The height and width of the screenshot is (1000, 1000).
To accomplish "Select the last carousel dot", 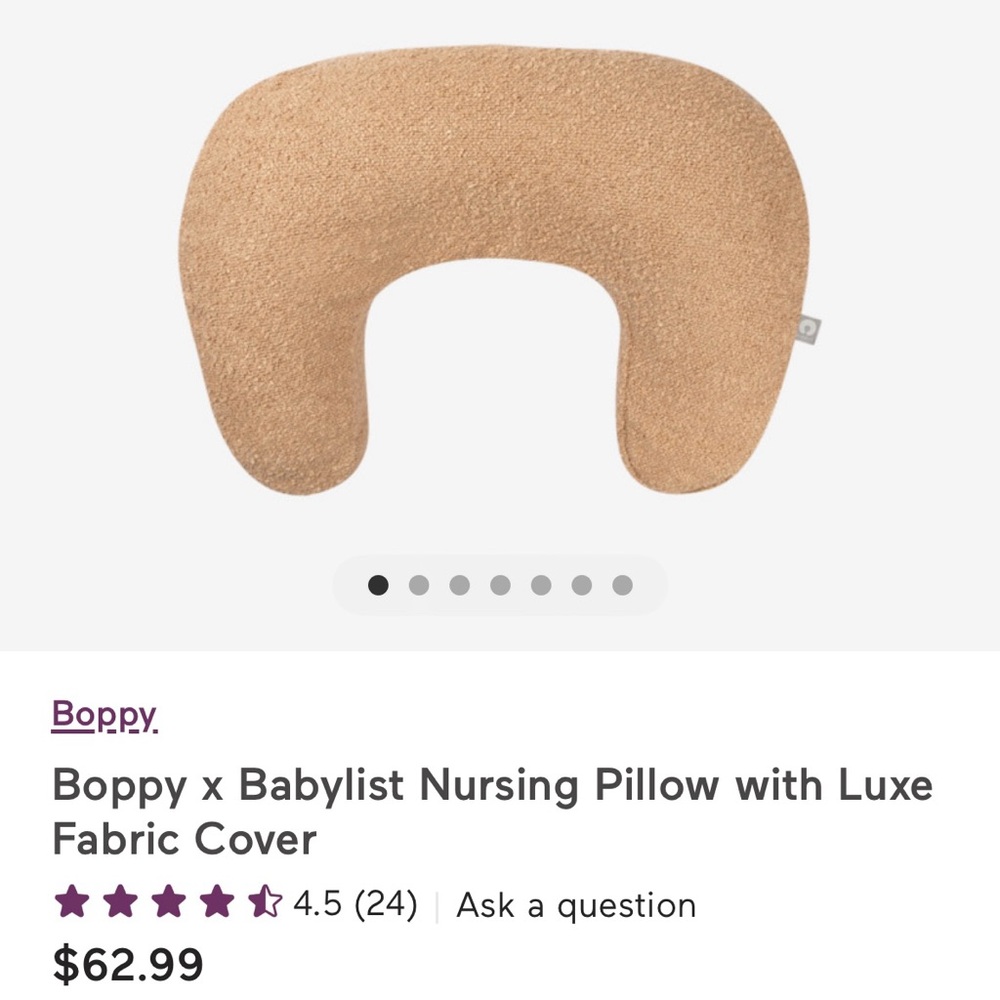I will [621, 584].
